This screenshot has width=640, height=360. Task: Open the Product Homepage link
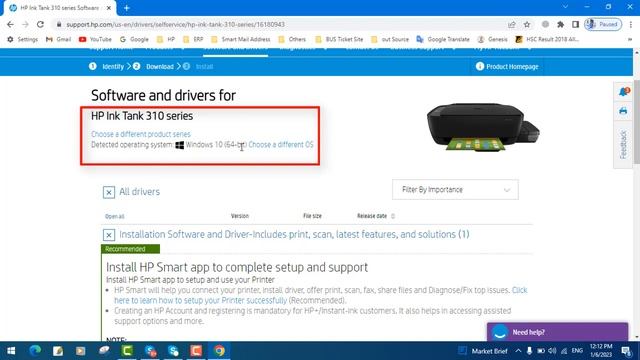(x=507, y=67)
